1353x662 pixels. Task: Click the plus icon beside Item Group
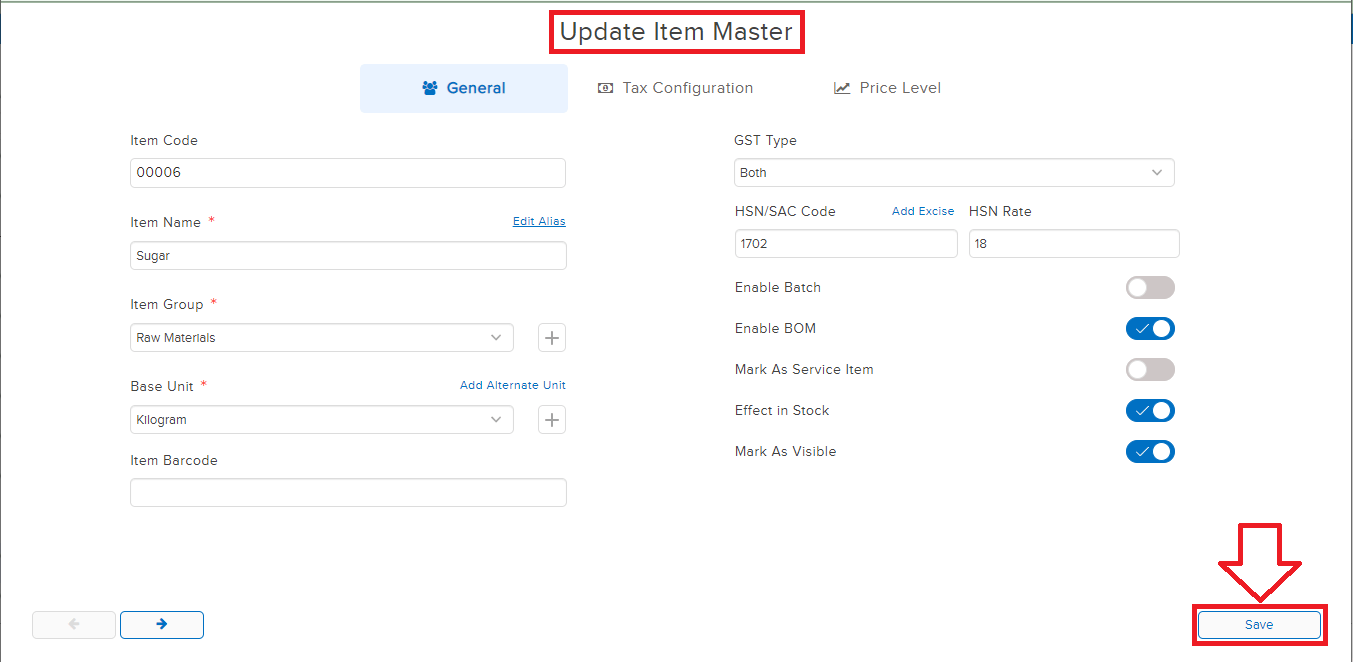point(552,338)
